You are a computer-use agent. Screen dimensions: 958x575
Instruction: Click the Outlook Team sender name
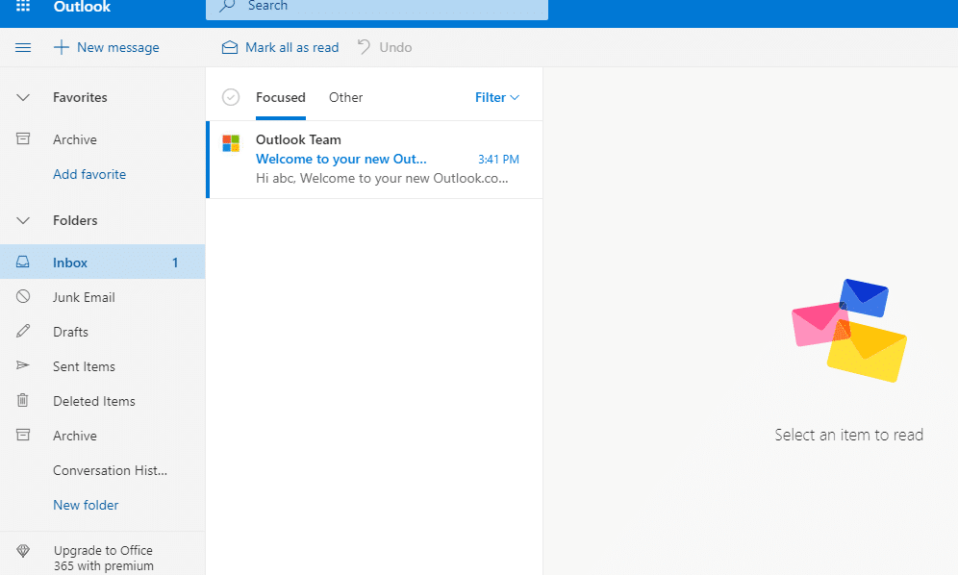pos(298,139)
